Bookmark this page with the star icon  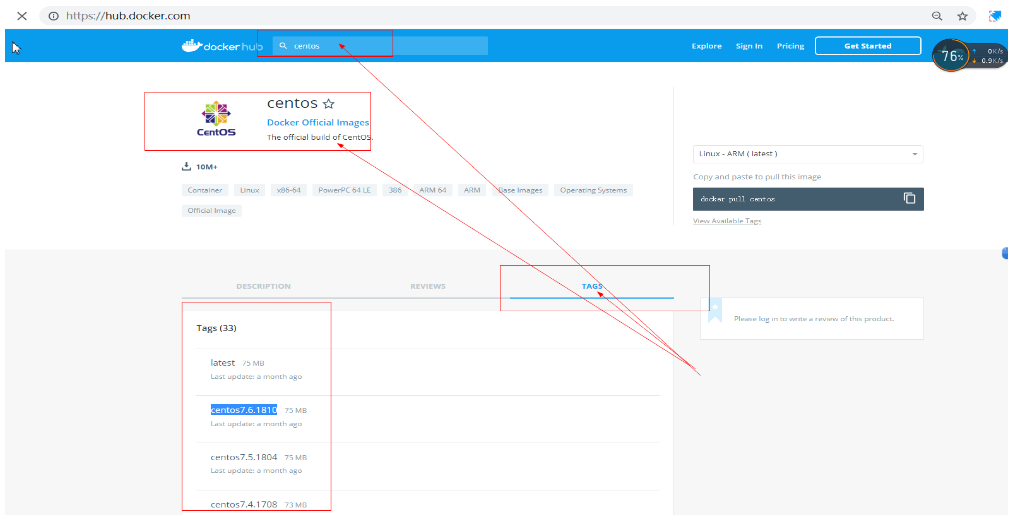[x=963, y=16]
